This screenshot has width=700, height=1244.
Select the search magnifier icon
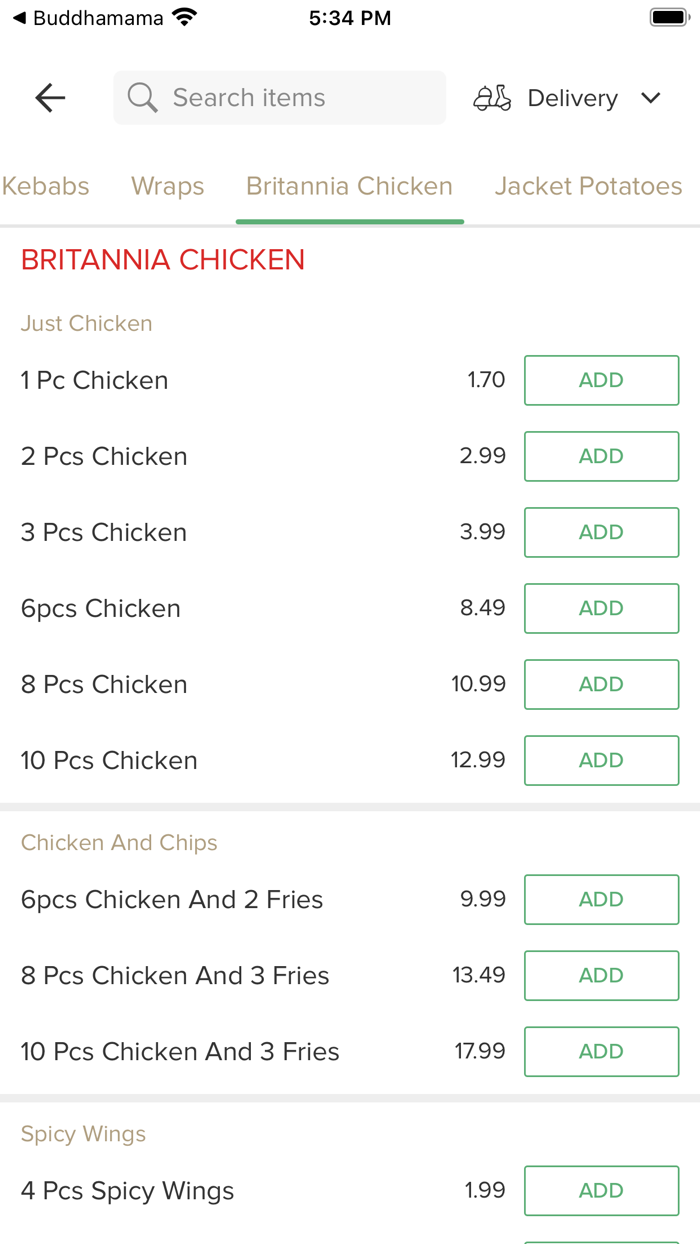pyautogui.click(x=142, y=97)
